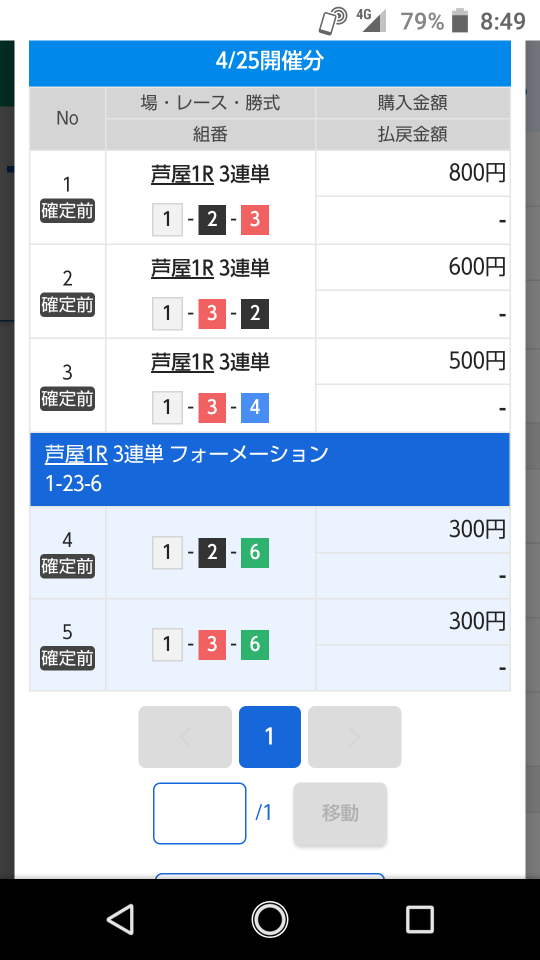Open 芦屋1R link in bet row 3

coord(182,362)
